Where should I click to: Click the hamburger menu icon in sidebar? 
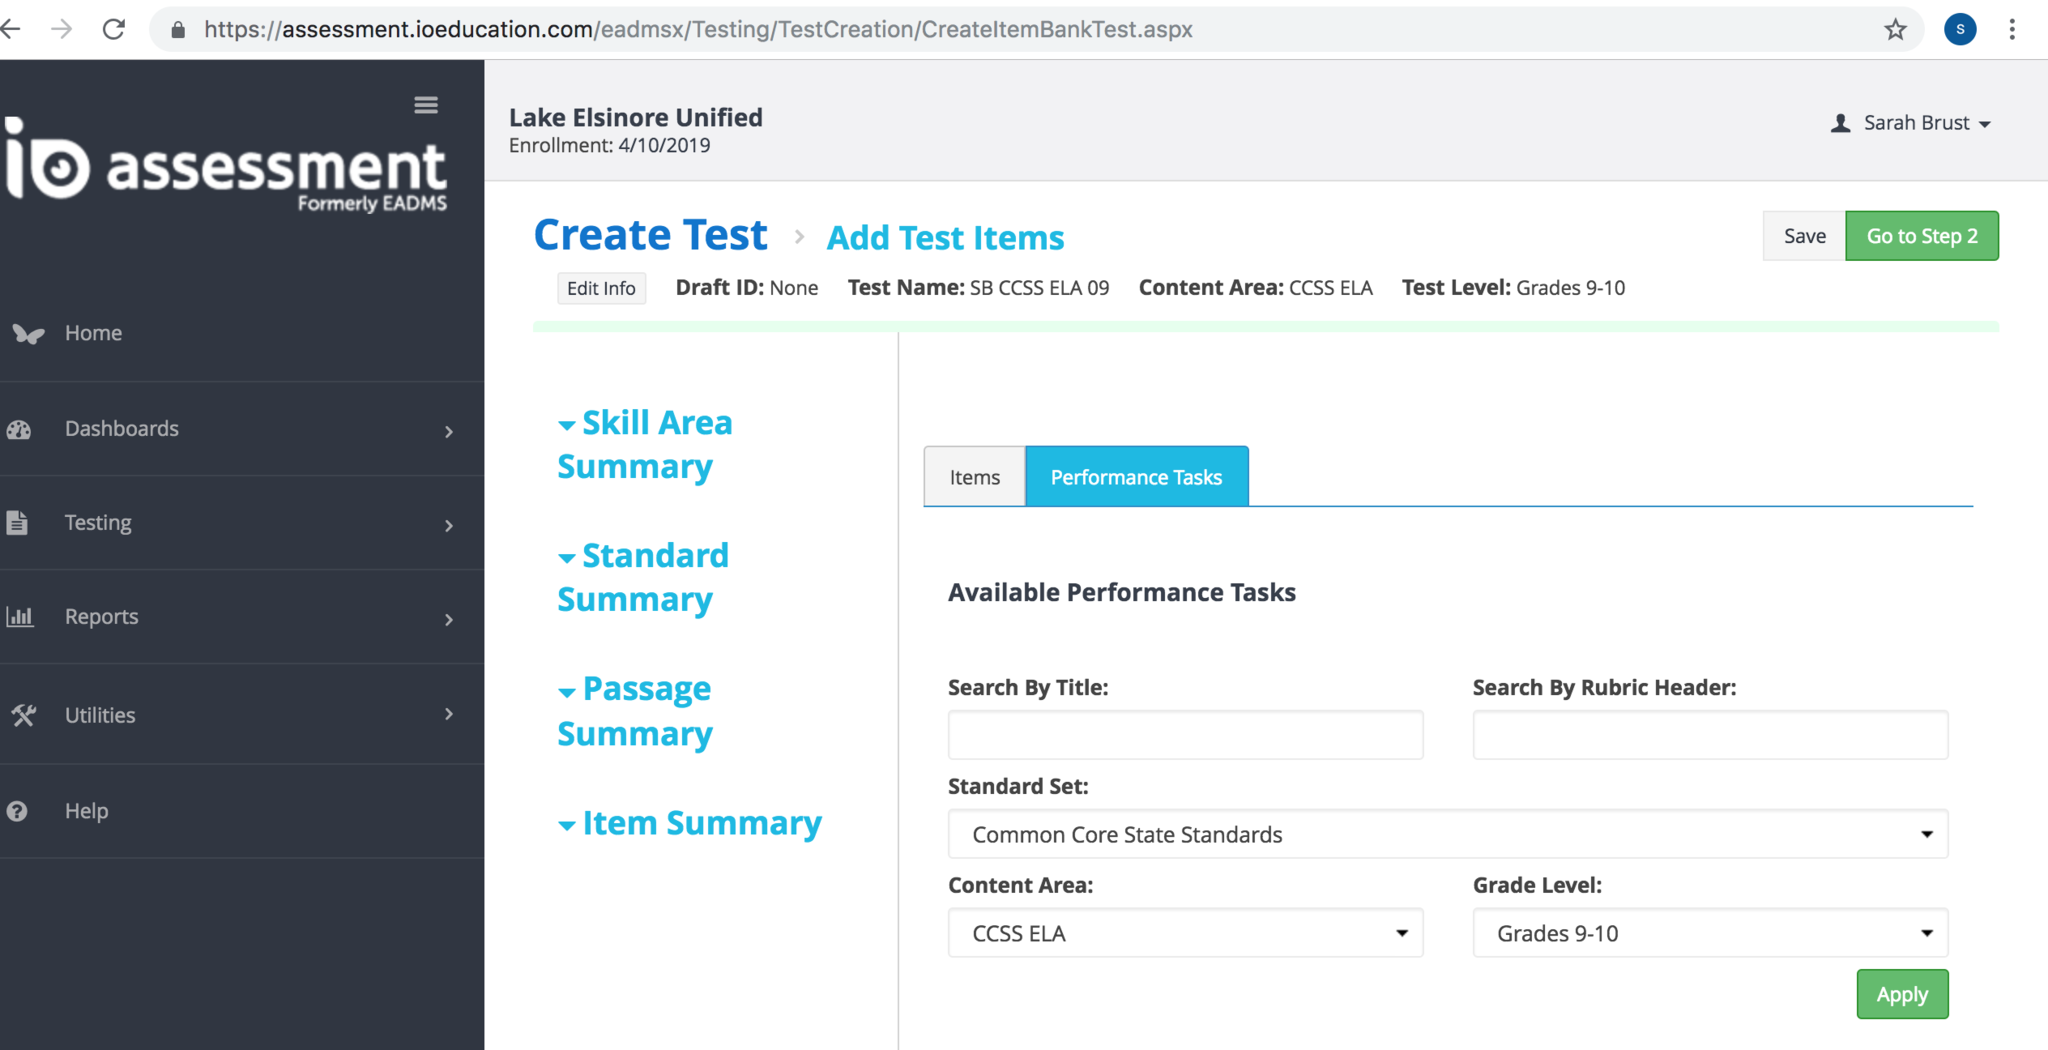(426, 105)
